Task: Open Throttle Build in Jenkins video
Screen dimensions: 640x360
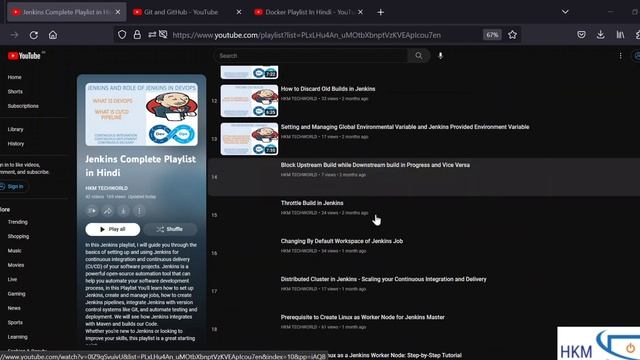Action: (x=312, y=203)
